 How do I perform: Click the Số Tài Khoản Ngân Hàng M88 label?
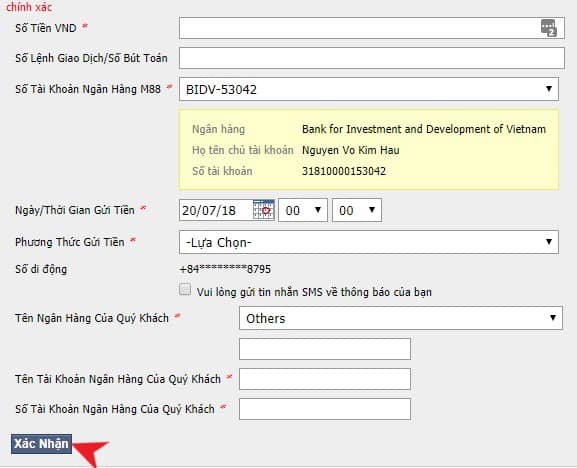pyautogui.click(x=88, y=89)
